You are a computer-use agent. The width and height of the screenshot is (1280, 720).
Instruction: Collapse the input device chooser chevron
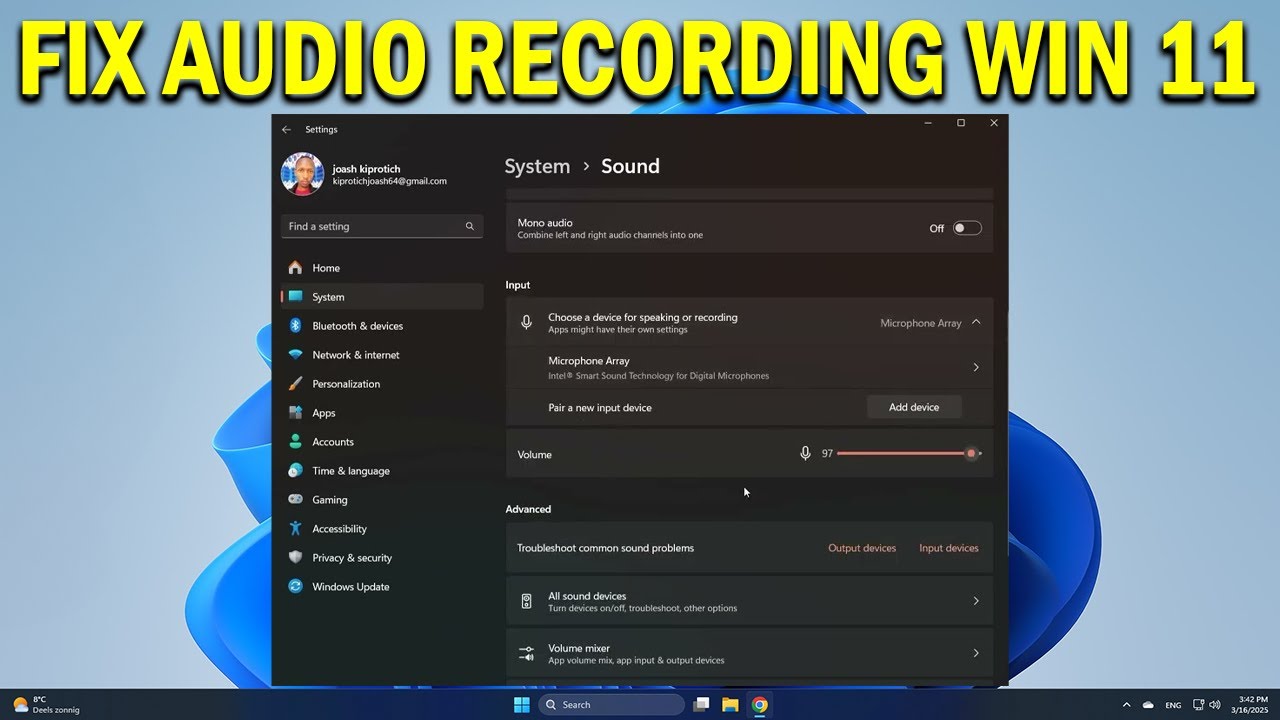976,322
